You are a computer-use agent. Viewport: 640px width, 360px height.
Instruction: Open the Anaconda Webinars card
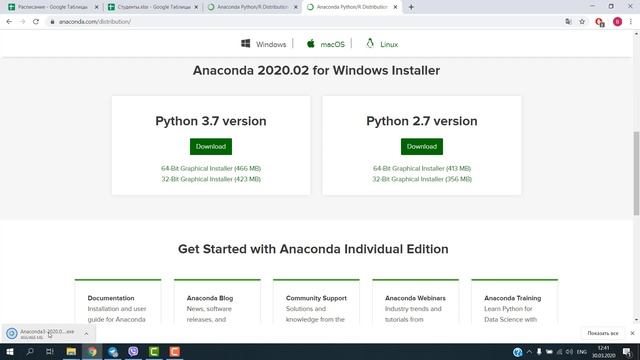[x=416, y=302]
